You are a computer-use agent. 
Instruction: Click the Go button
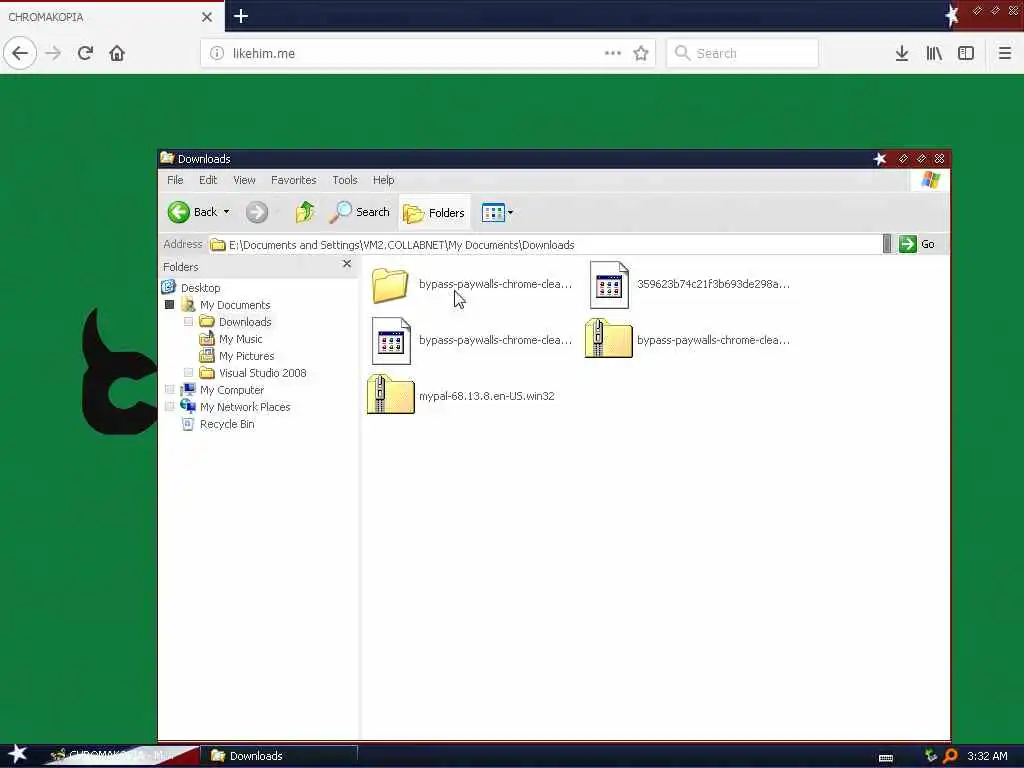(918, 244)
